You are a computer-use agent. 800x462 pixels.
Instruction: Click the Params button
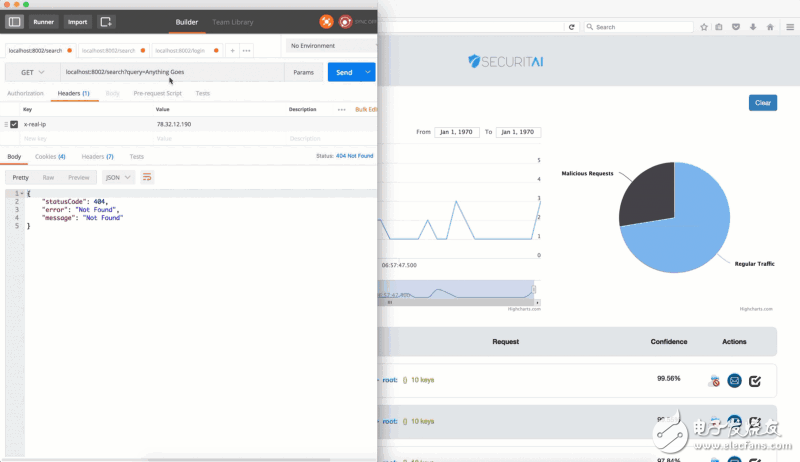(x=302, y=72)
